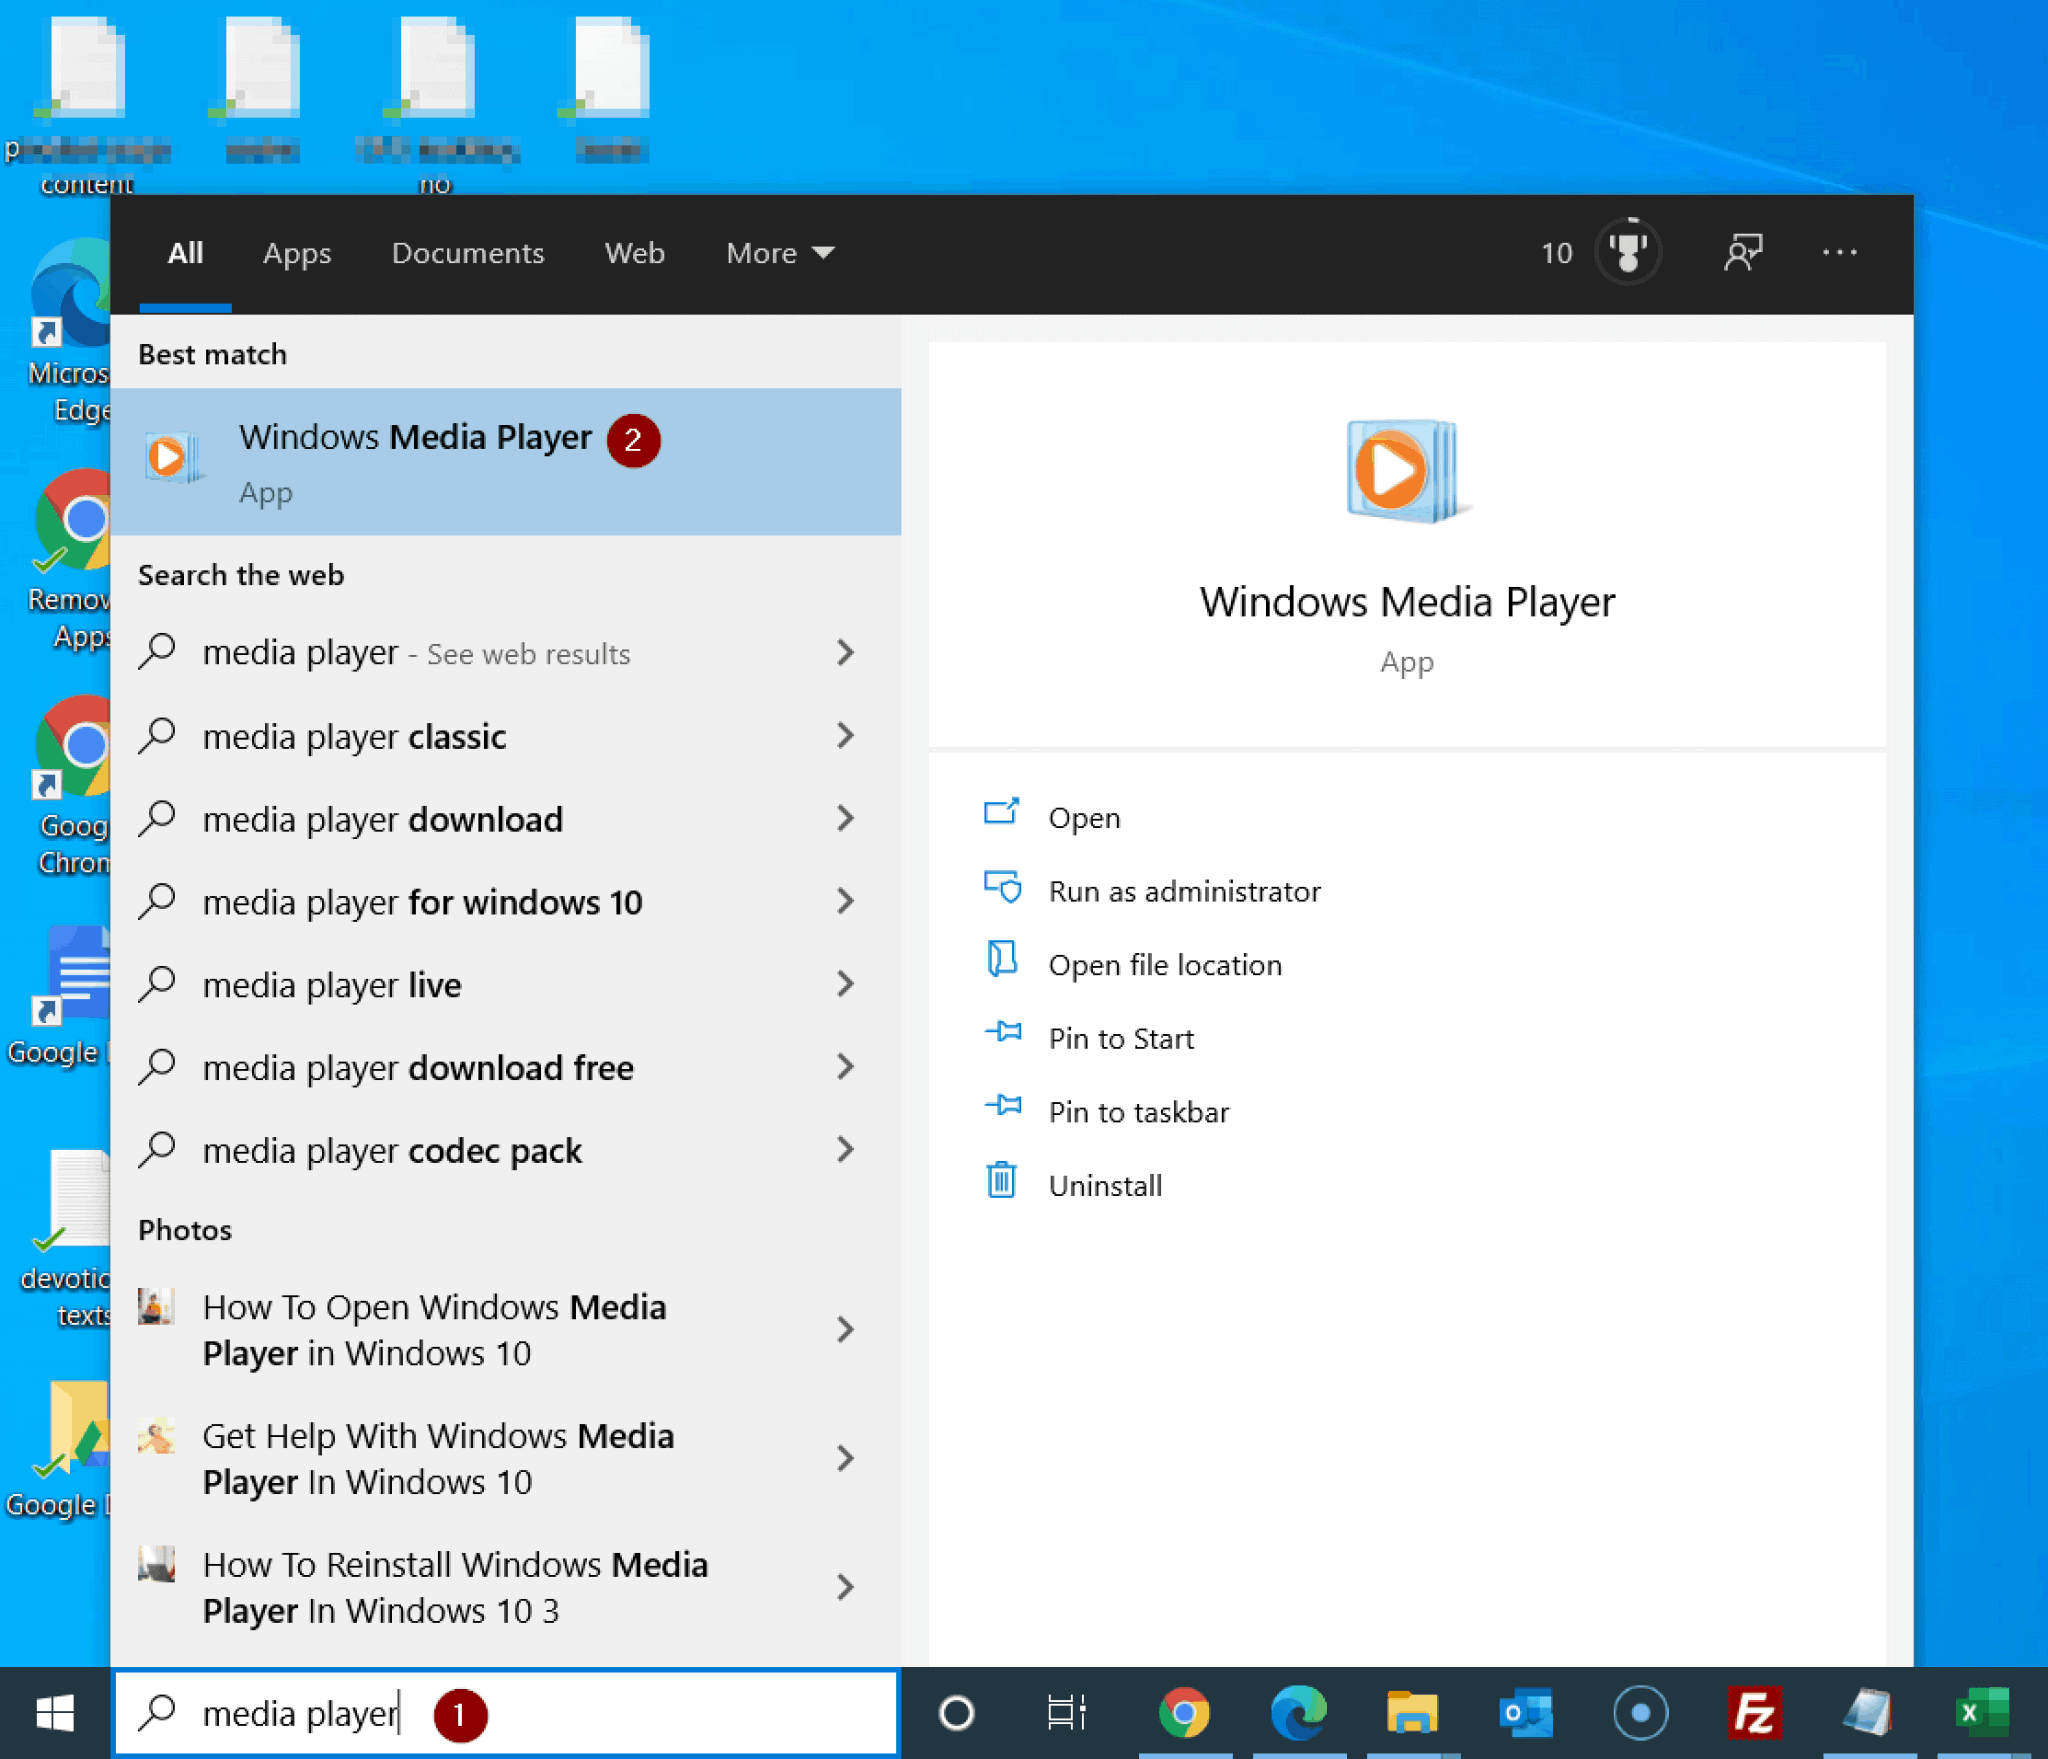Click Run as administrator

(x=1183, y=891)
